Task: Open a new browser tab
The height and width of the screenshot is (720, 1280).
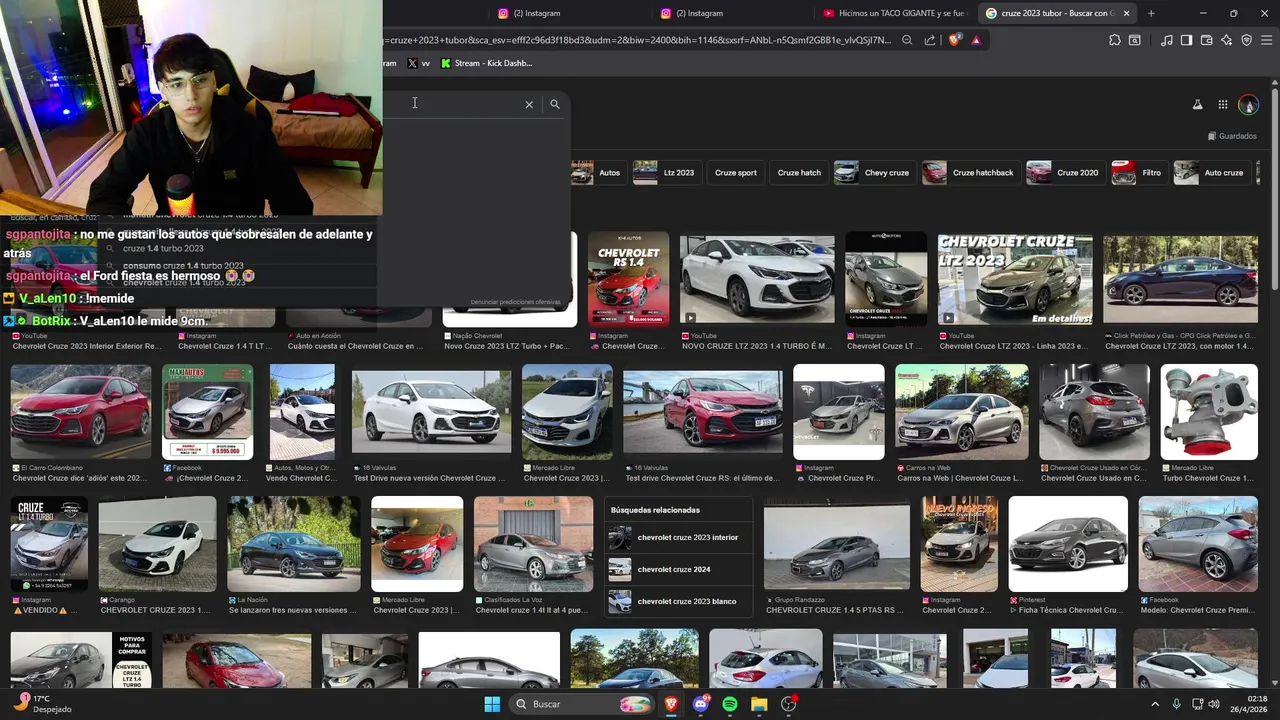Action: click(x=1151, y=13)
